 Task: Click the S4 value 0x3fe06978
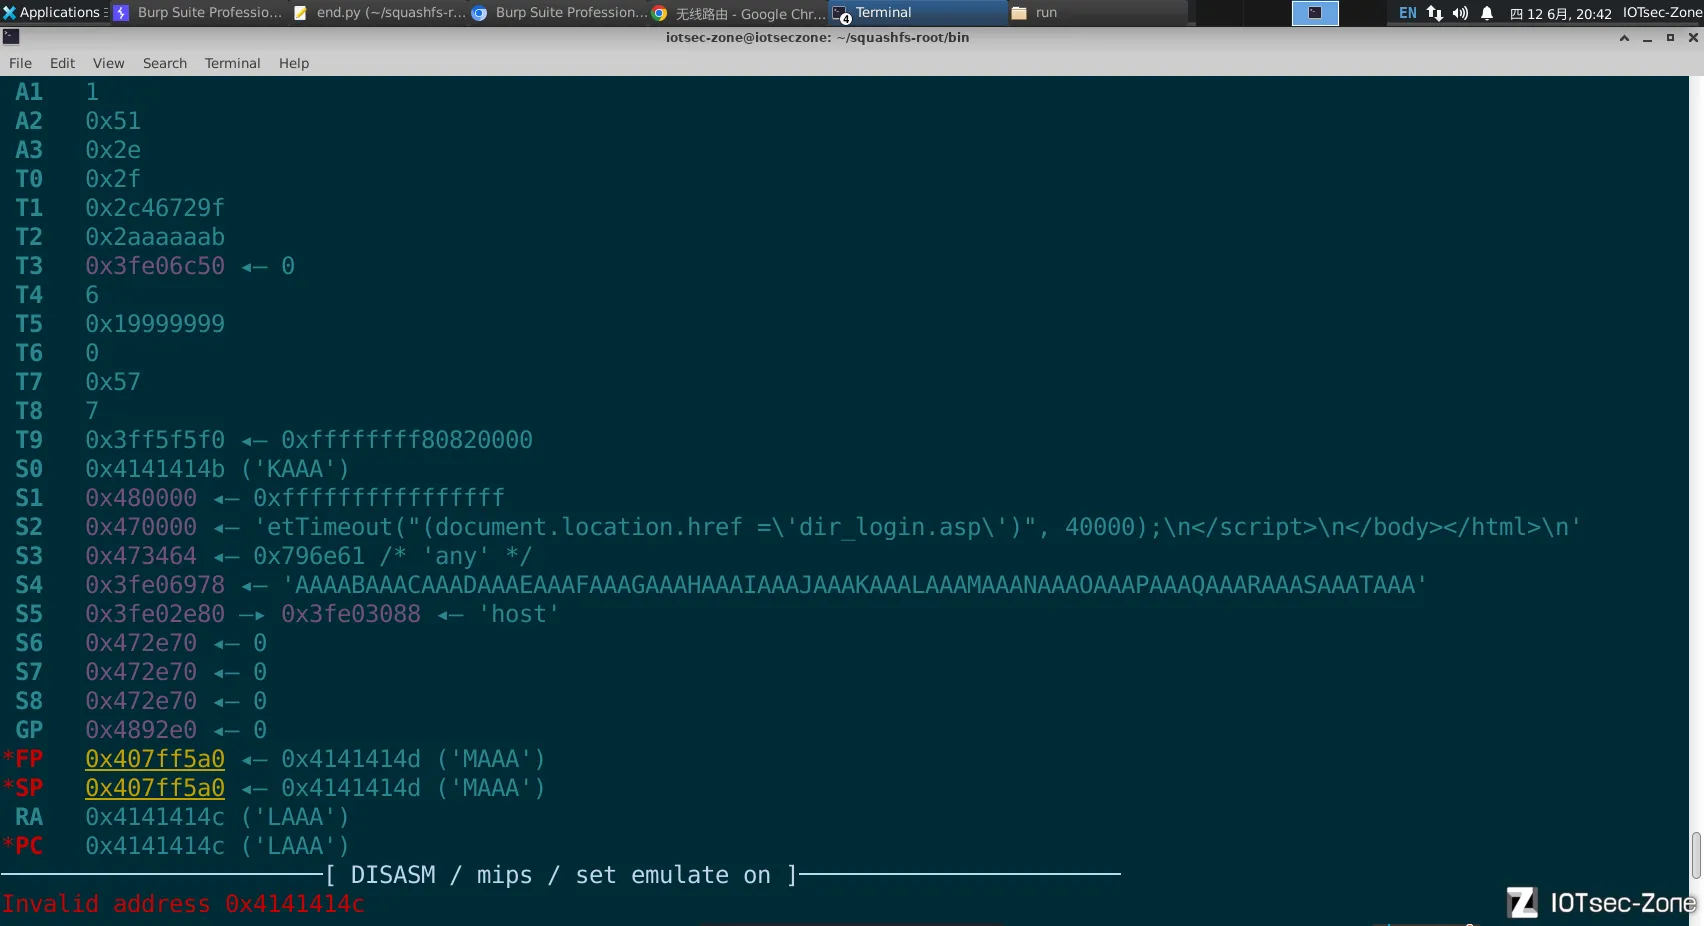pyautogui.click(x=155, y=585)
